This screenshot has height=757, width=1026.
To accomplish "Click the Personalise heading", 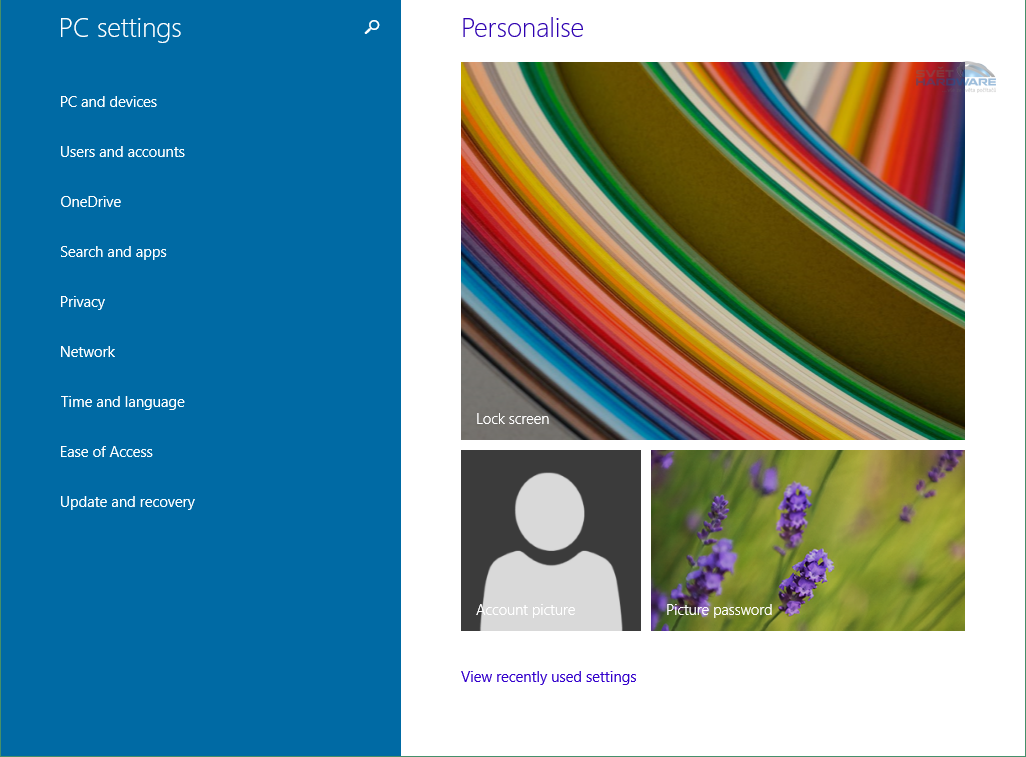I will 522,28.
